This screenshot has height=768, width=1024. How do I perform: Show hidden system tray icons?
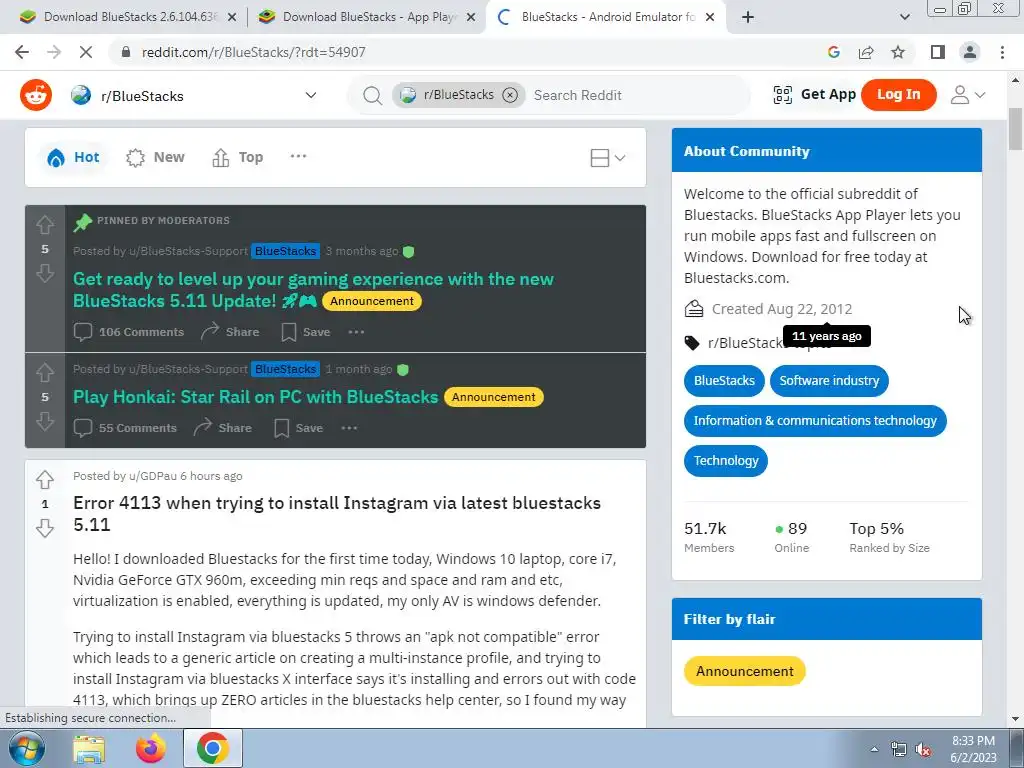[874, 750]
